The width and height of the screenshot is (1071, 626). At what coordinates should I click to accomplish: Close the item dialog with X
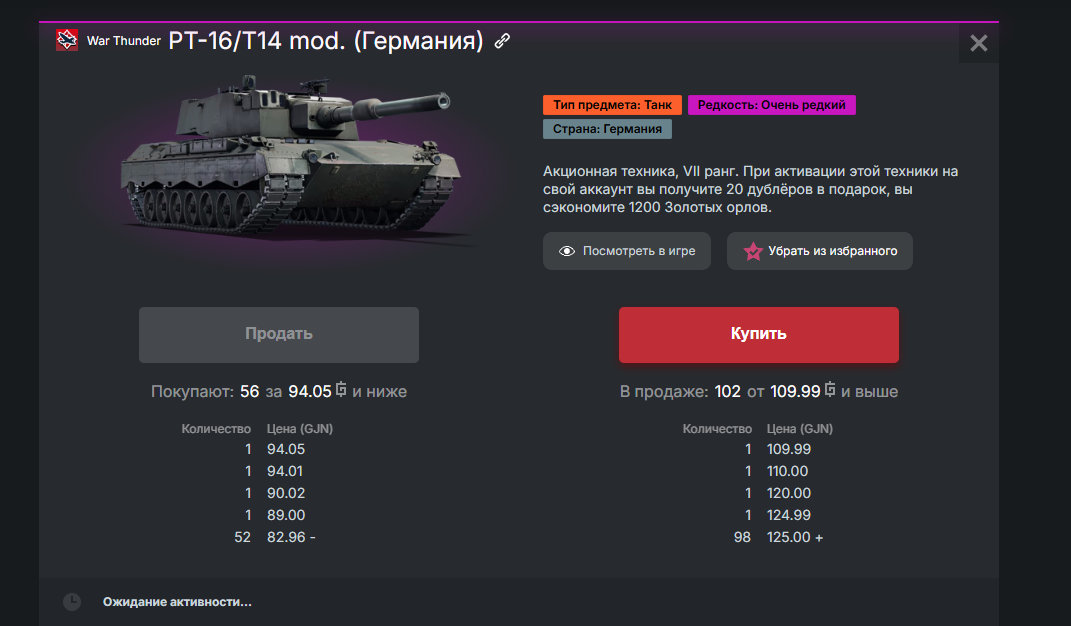(x=979, y=43)
